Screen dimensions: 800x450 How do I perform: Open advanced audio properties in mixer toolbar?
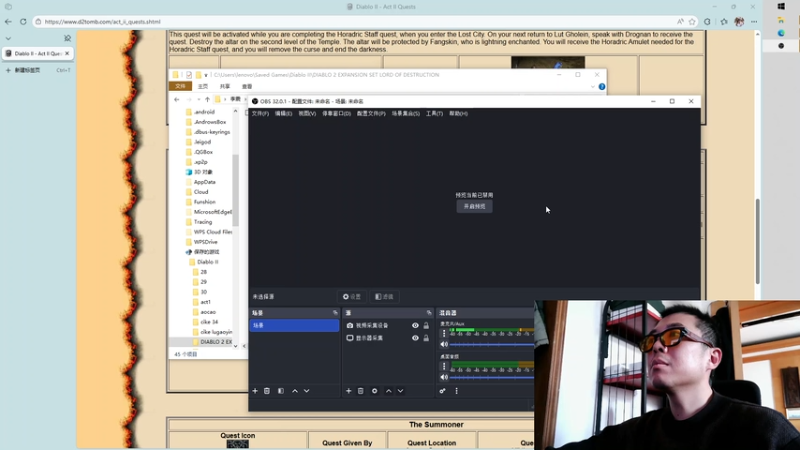[442, 391]
